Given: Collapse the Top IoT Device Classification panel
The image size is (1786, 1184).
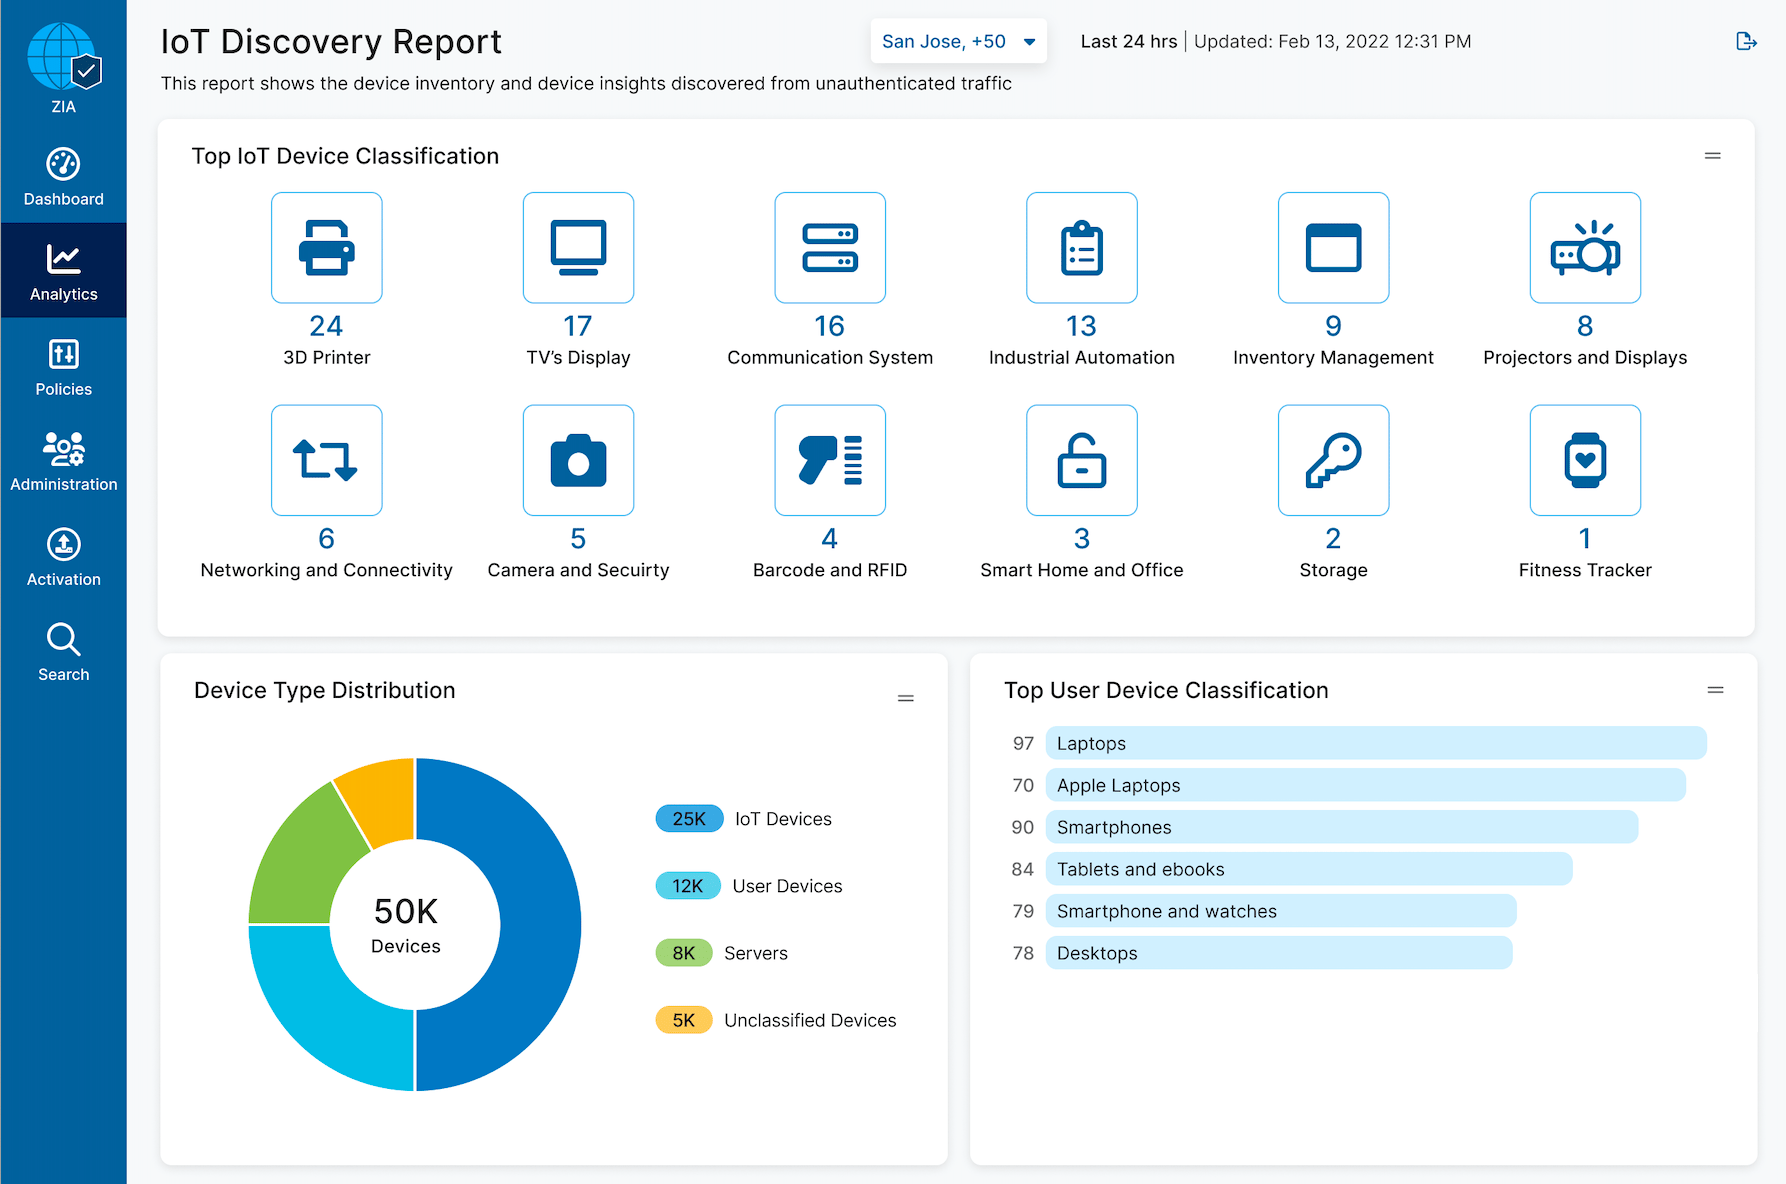Looking at the screenshot, I should [1712, 156].
